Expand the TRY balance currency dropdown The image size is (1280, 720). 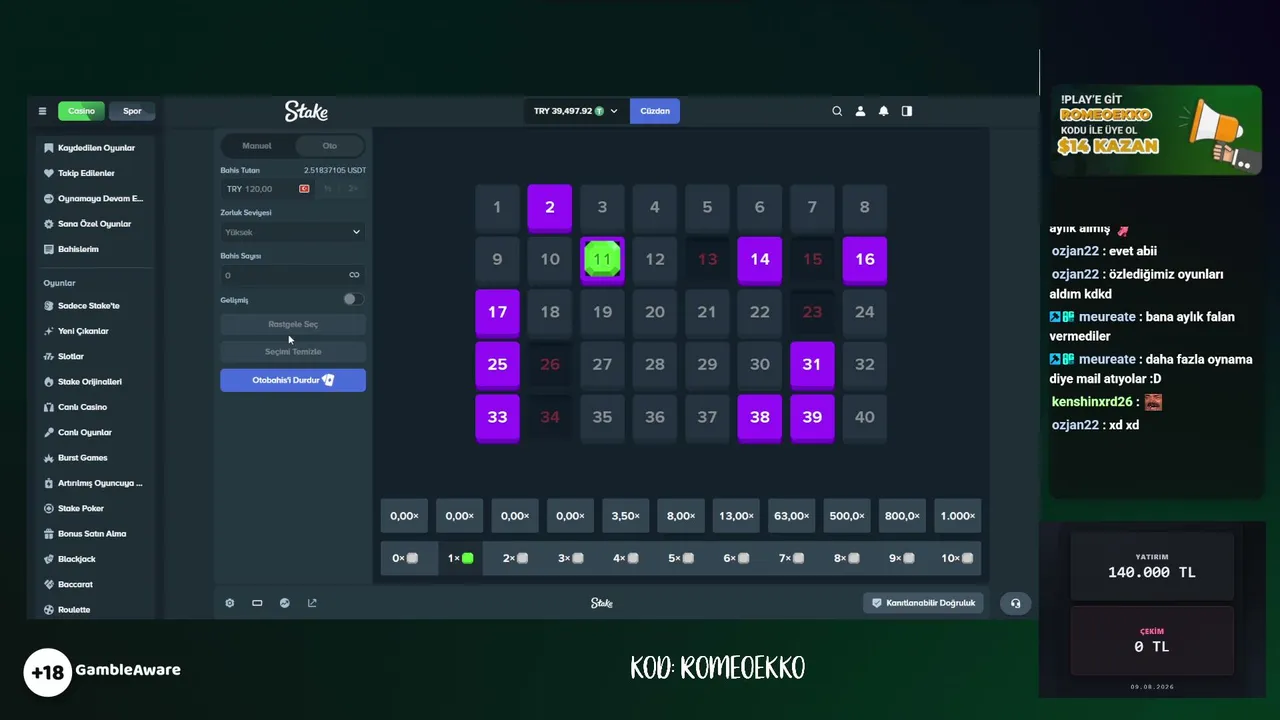(x=576, y=111)
